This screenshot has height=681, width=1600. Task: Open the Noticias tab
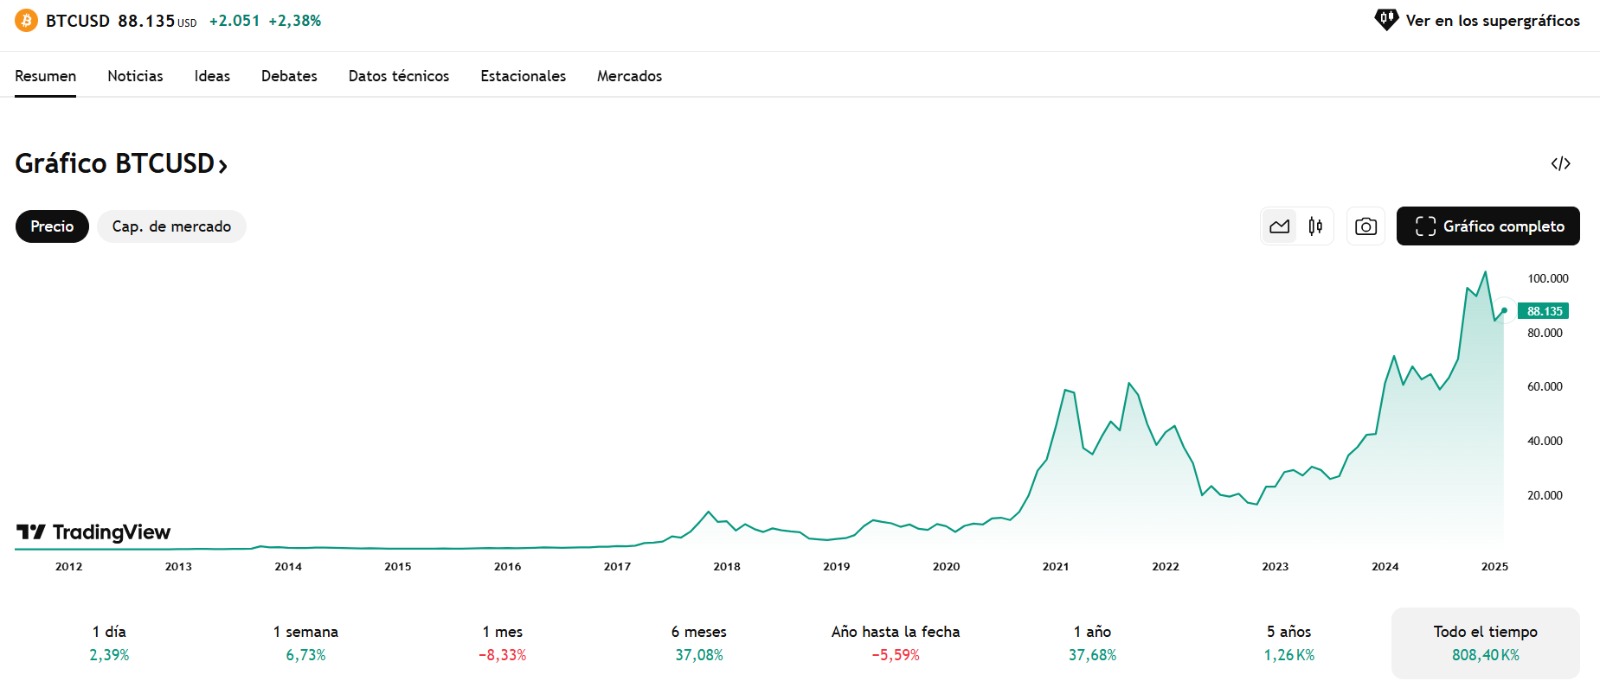pyautogui.click(x=135, y=76)
